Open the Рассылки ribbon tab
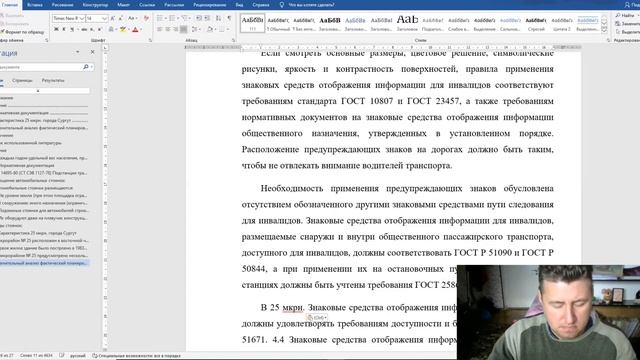The width and height of the screenshot is (640, 360). click(174, 5)
